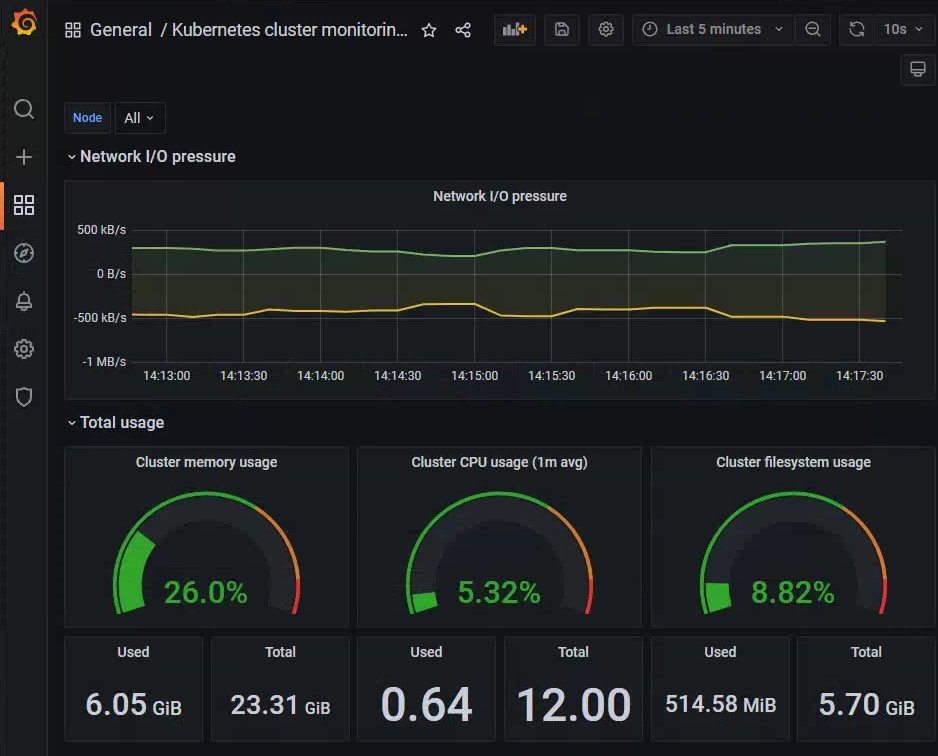Click the Grafana logo home icon
This screenshot has width=938, height=756.
tap(24, 24)
